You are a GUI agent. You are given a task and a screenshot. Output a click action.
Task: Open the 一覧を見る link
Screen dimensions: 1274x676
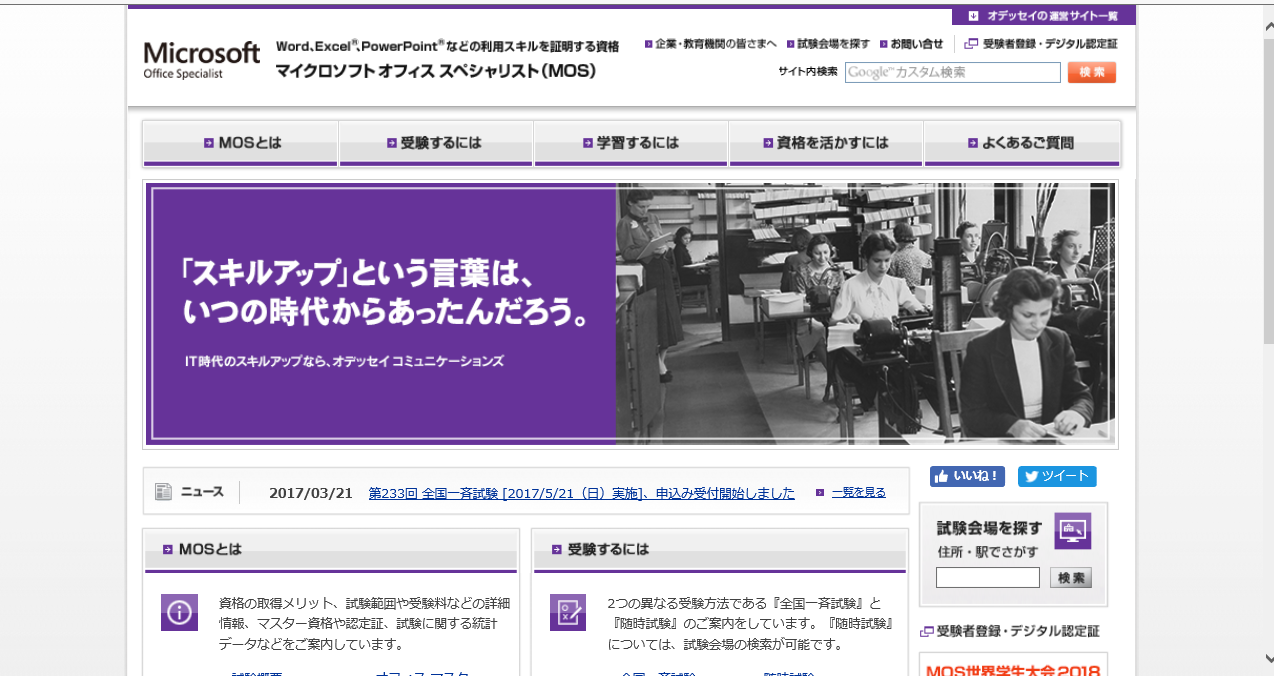coord(858,492)
